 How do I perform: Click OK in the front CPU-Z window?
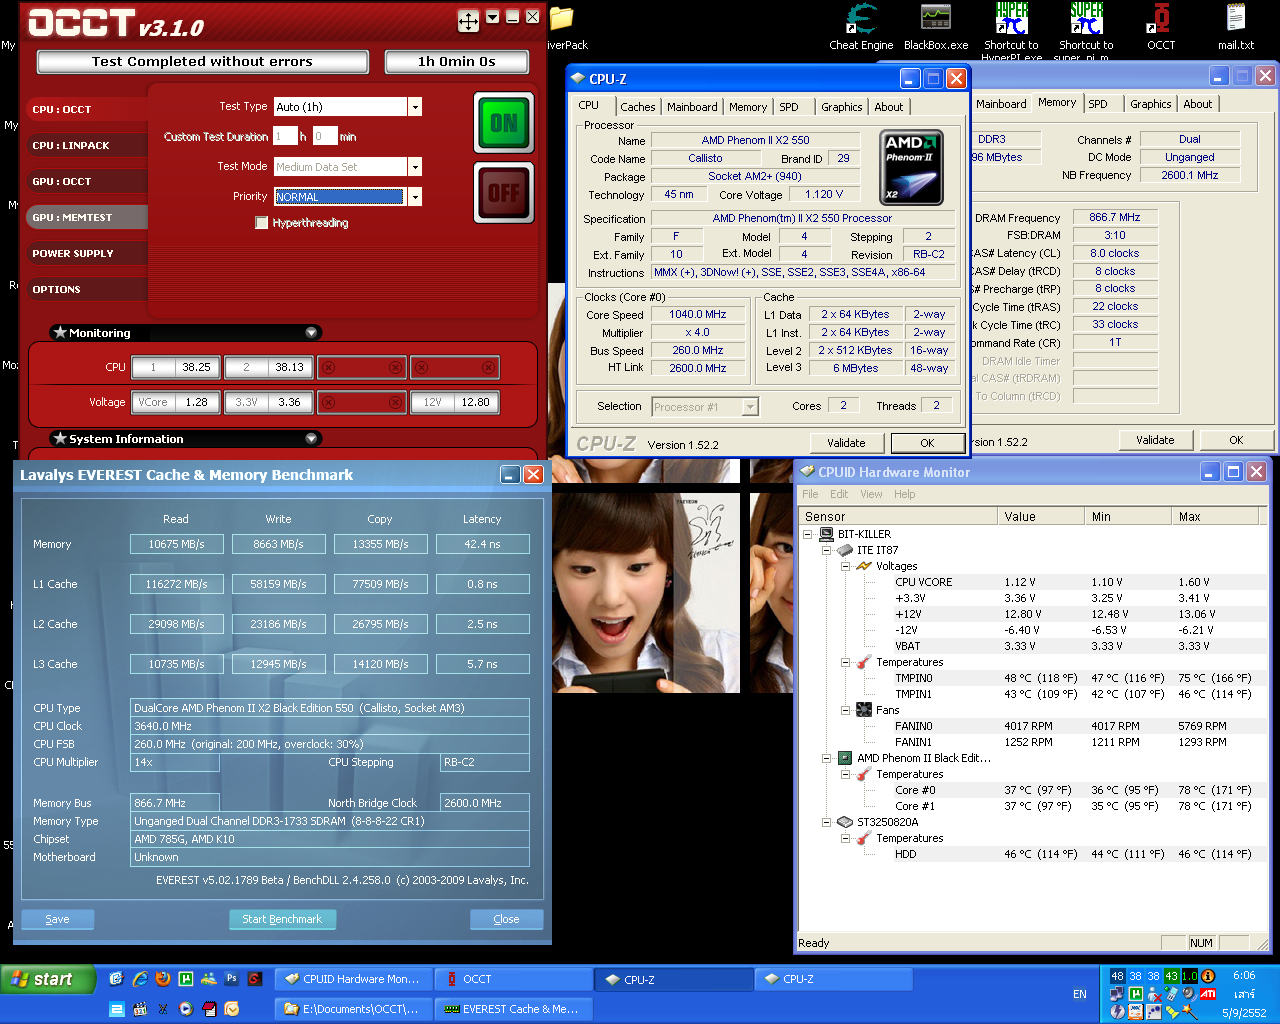927,443
